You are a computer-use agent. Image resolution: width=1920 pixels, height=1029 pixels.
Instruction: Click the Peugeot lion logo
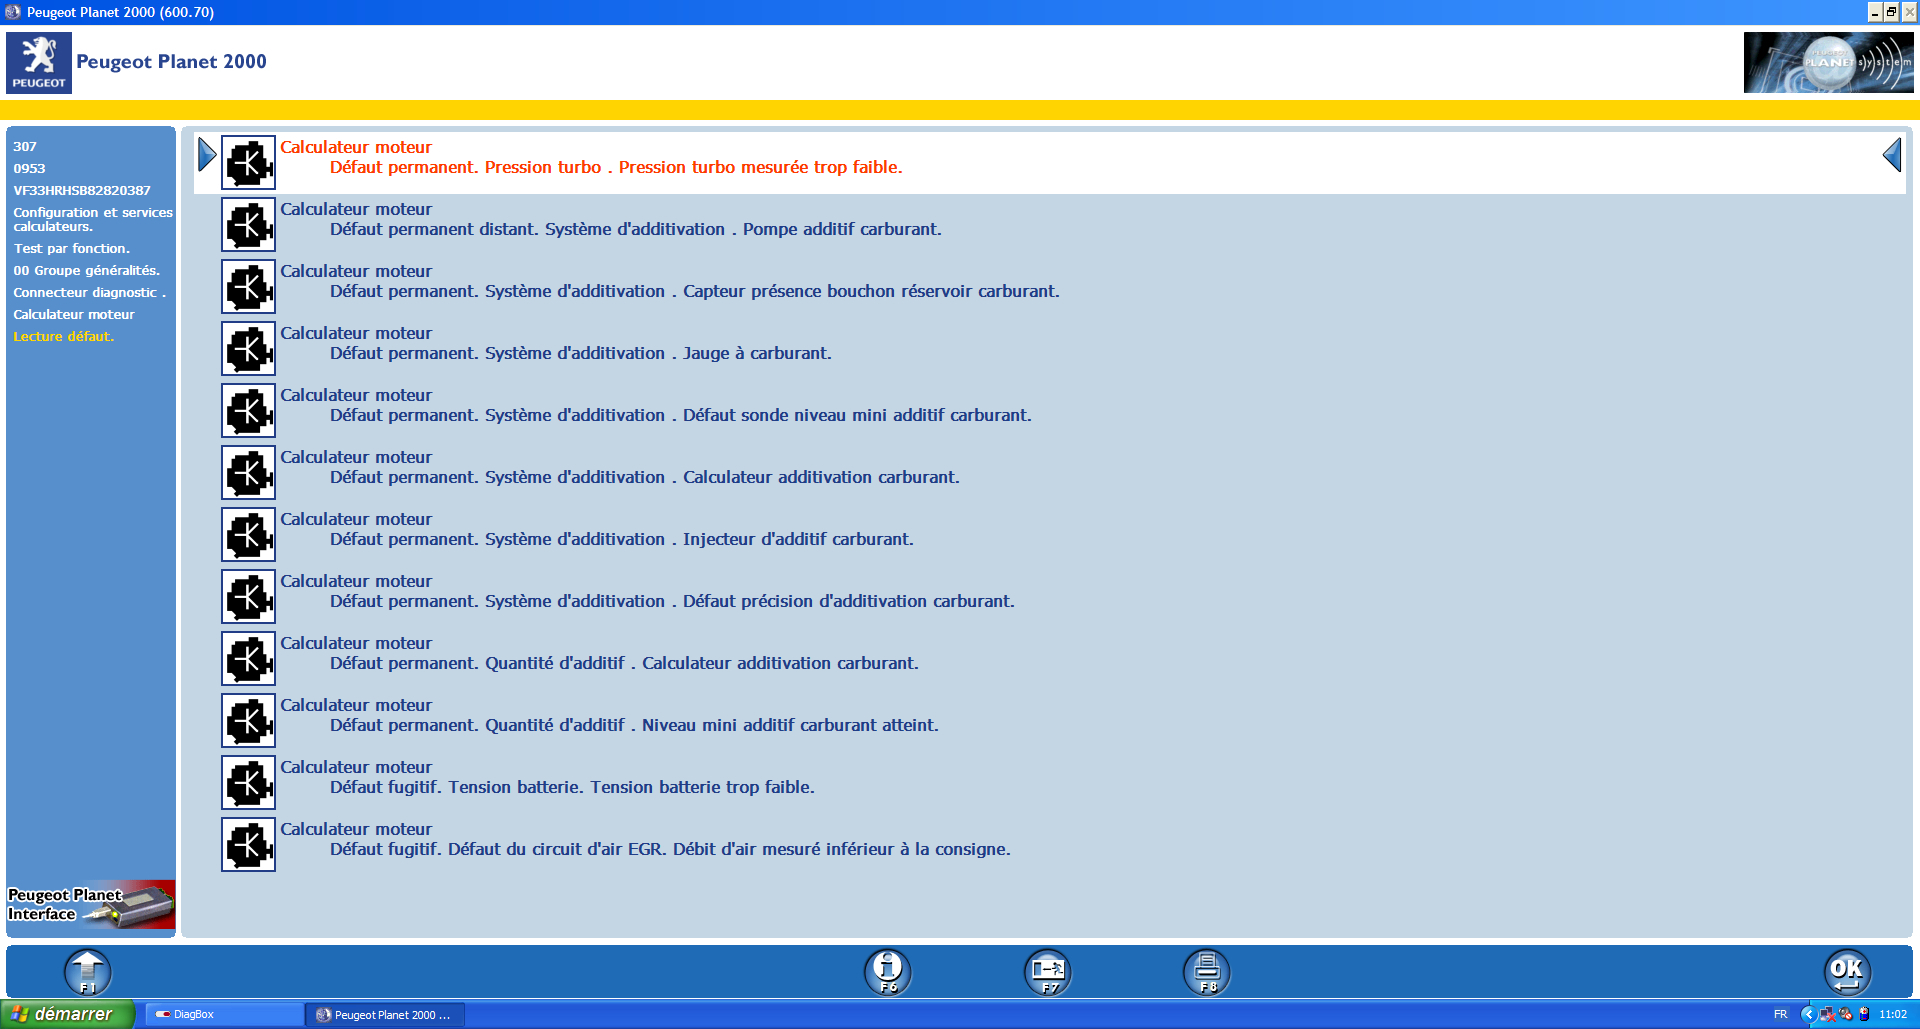pyautogui.click(x=39, y=62)
